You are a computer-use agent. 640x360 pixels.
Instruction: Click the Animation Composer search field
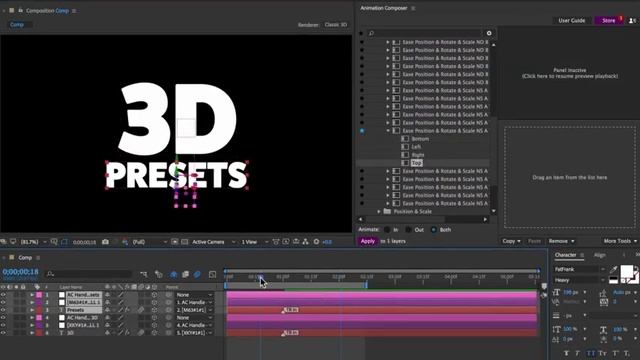pos(424,33)
